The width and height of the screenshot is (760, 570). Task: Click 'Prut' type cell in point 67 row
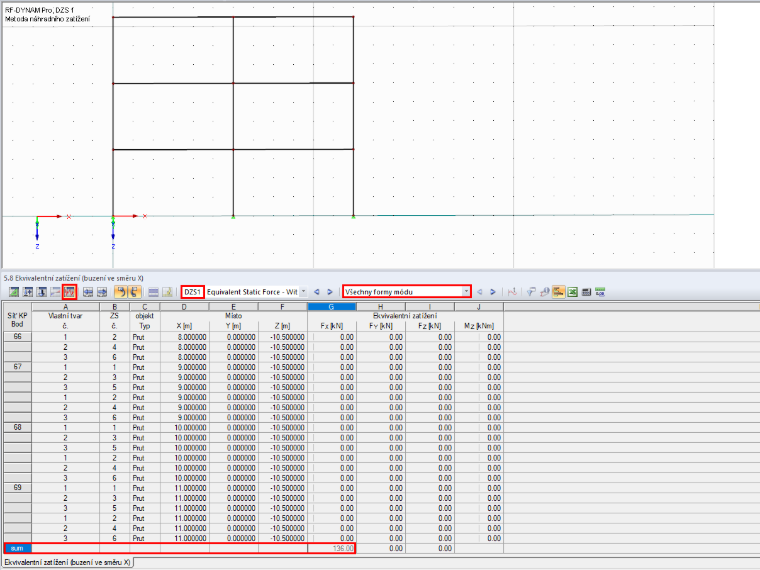(144, 367)
